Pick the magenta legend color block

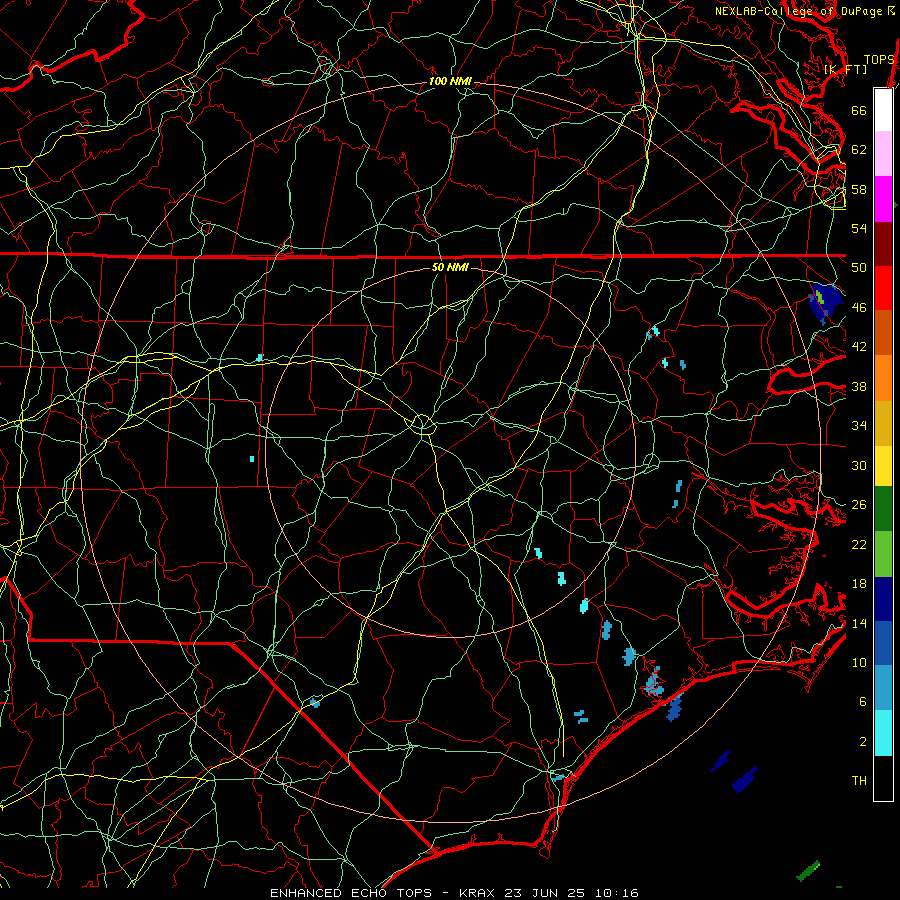pos(883,199)
